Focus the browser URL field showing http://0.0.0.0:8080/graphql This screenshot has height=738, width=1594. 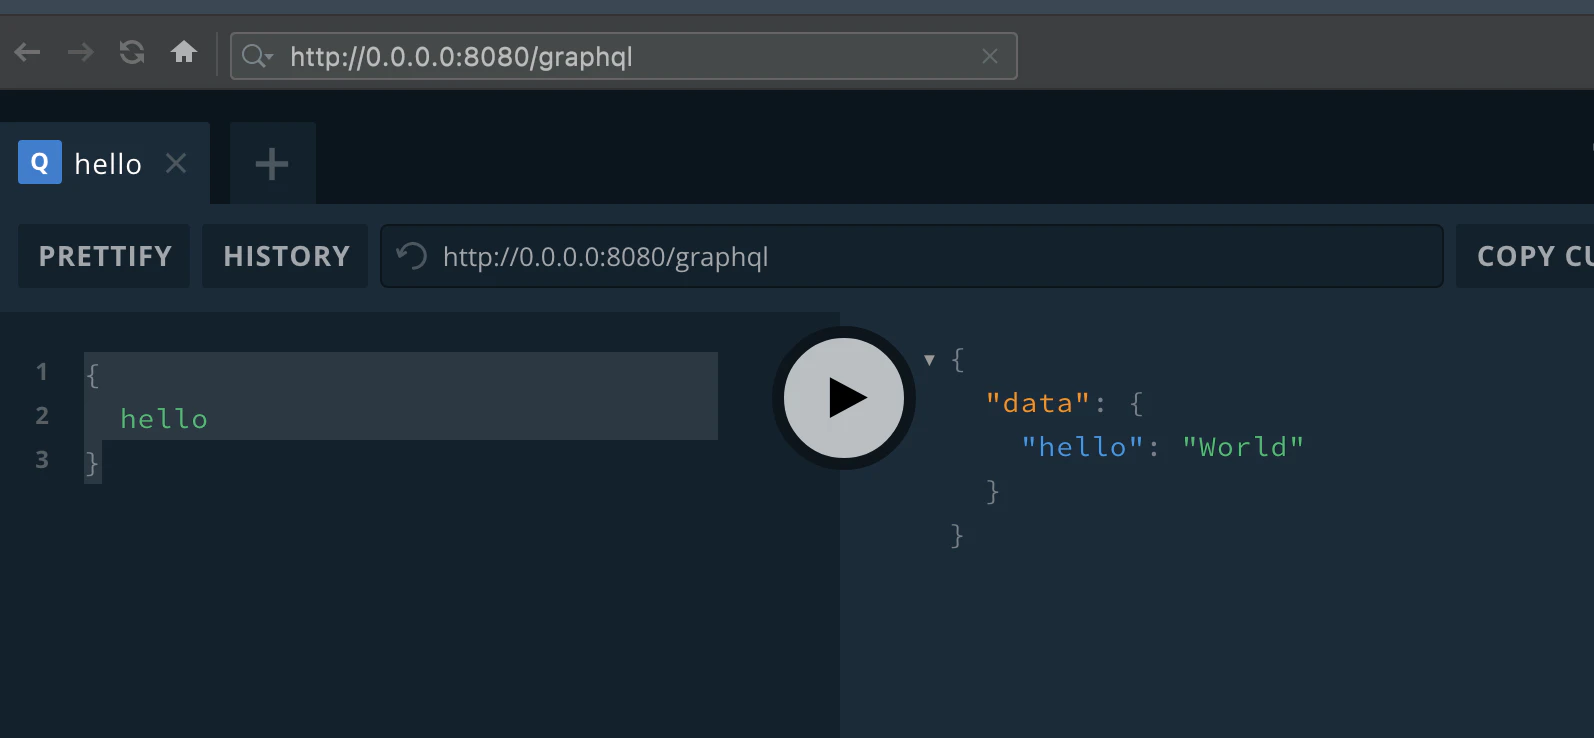624,56
